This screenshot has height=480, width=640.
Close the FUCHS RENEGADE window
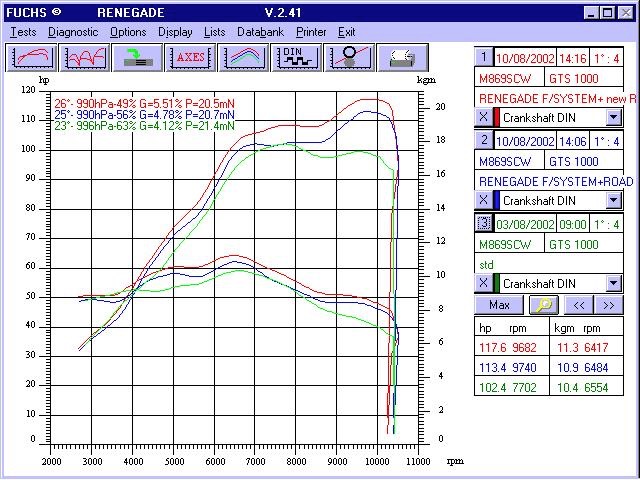point(625,13)
